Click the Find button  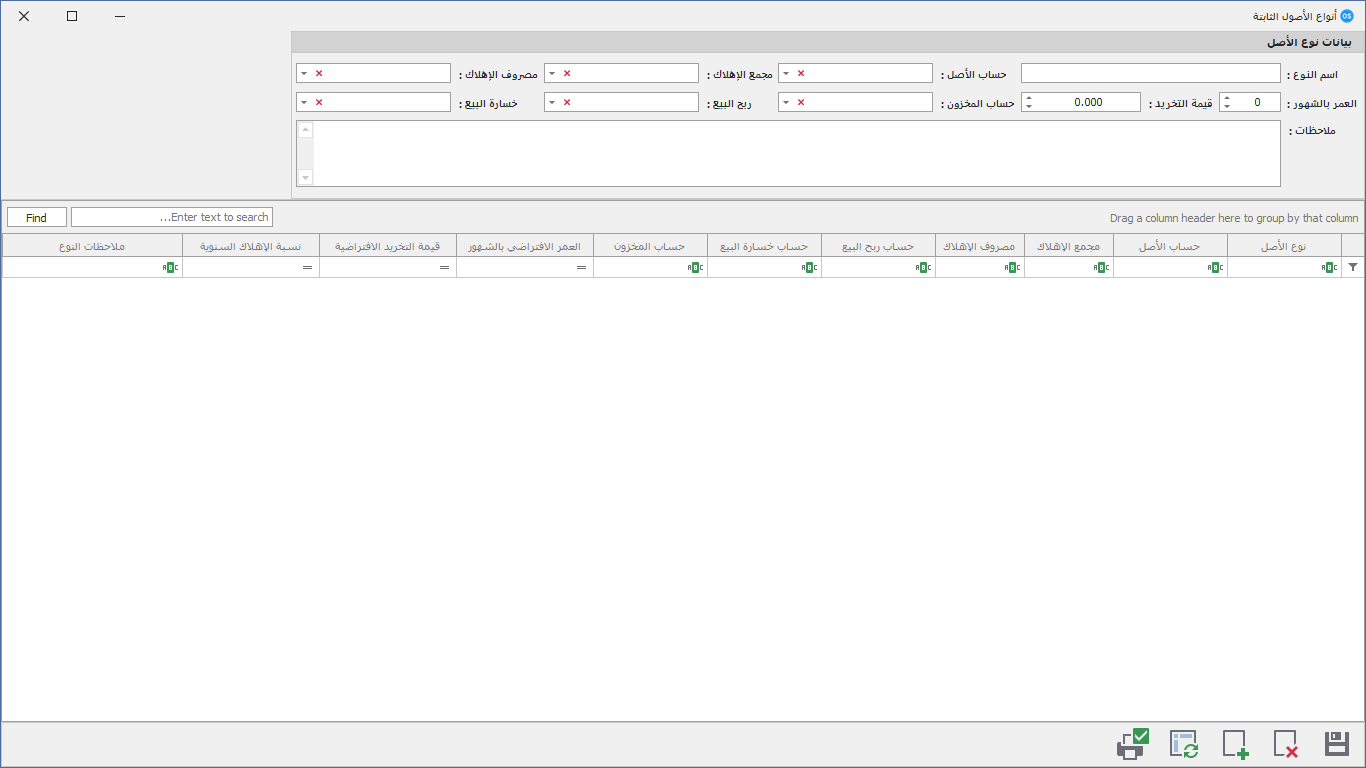37,217
